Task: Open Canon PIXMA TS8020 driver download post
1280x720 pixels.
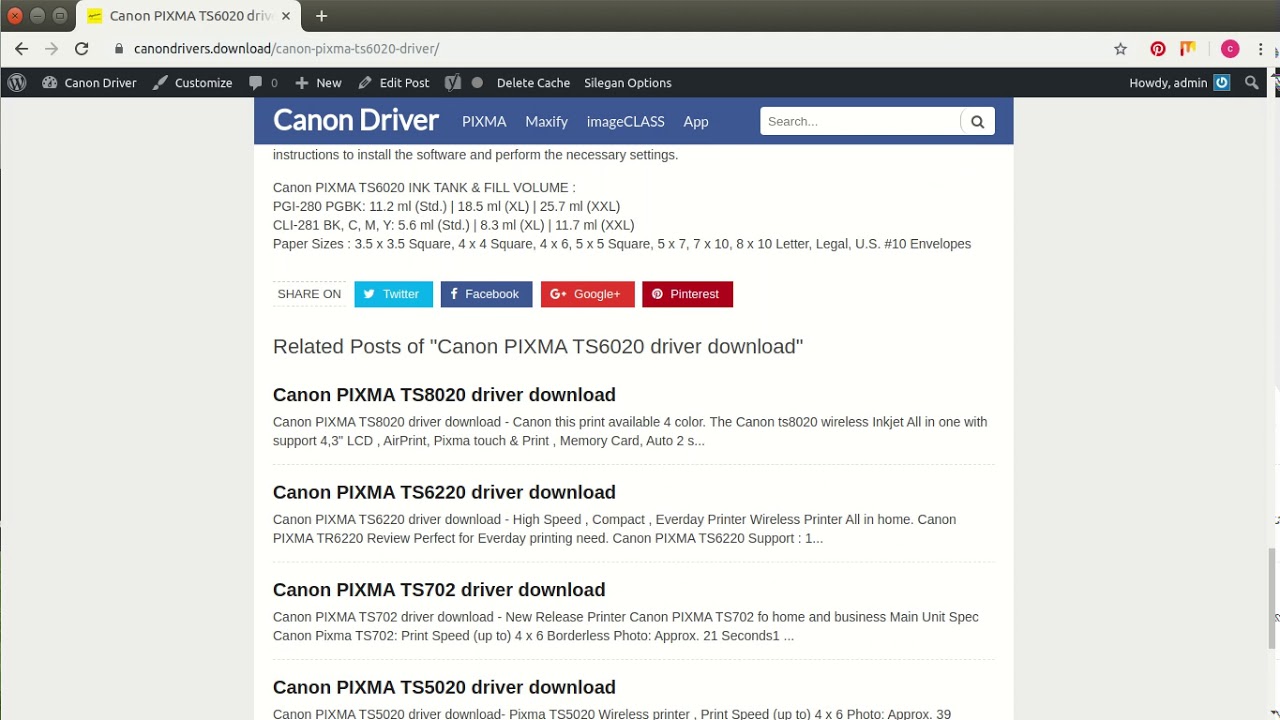Action: 444,395
